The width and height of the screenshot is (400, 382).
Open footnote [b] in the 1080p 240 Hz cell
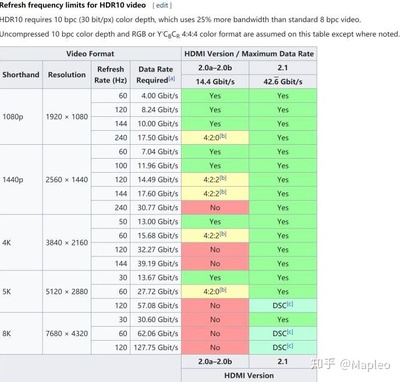[224, 136]
